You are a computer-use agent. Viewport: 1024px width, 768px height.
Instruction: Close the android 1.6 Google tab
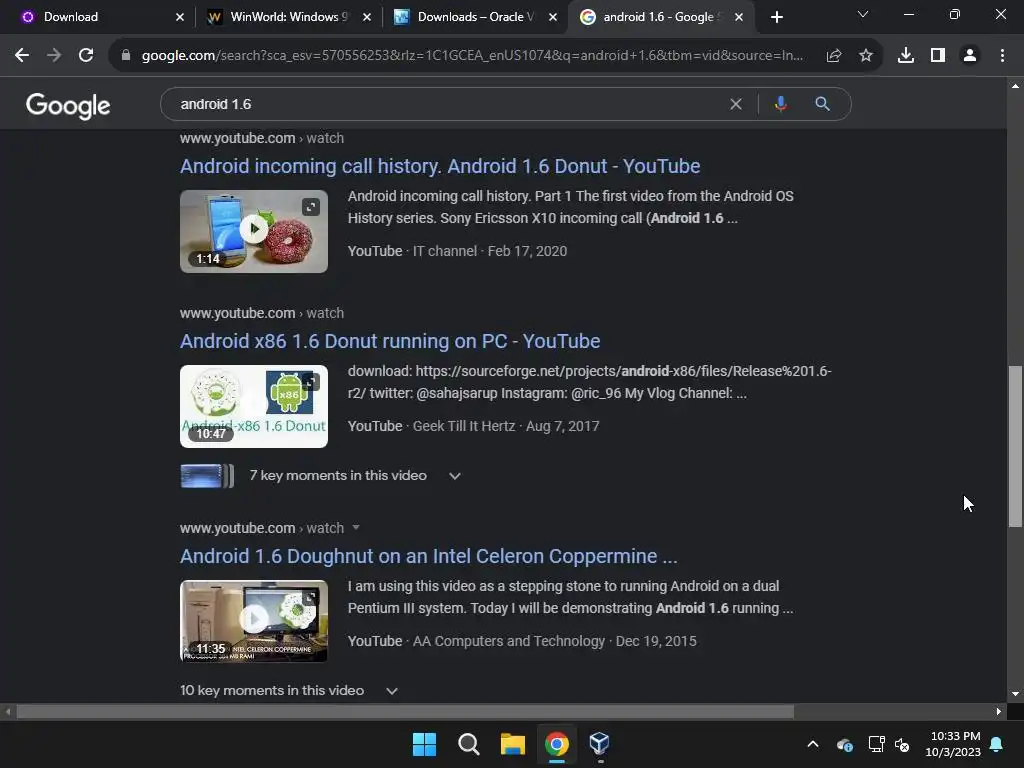[x=739, y=17]
